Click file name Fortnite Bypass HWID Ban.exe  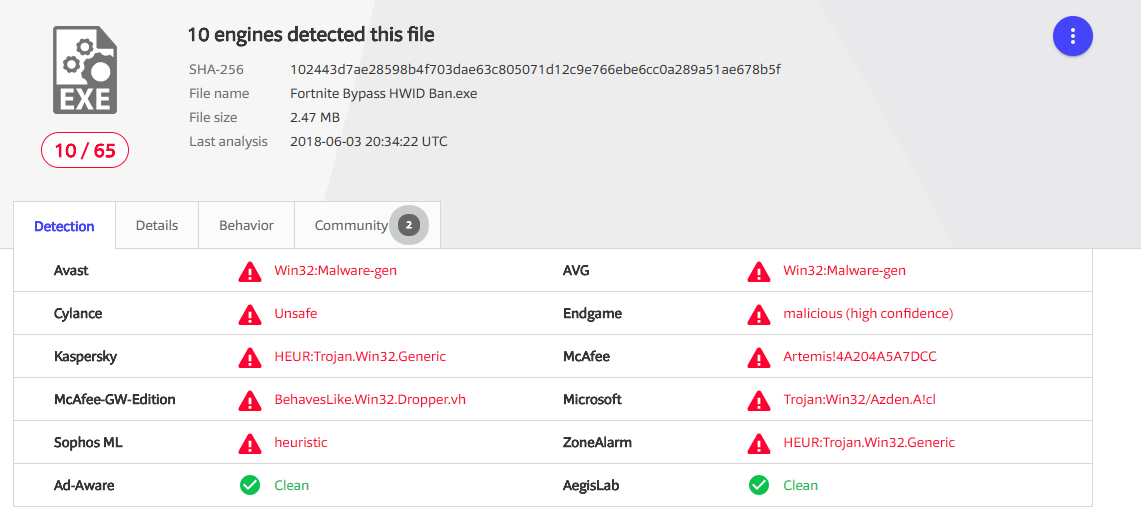coord(383,94)
